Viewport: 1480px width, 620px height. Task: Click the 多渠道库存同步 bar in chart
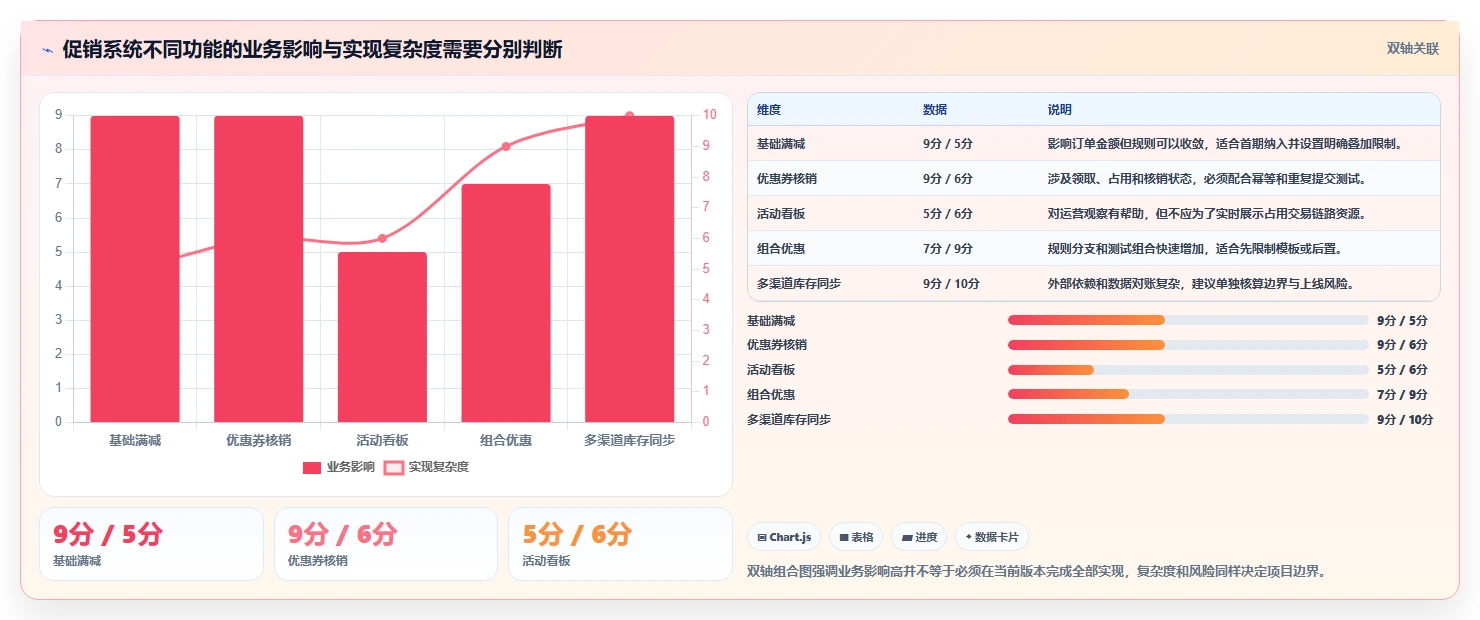click(x=630, y=269)
